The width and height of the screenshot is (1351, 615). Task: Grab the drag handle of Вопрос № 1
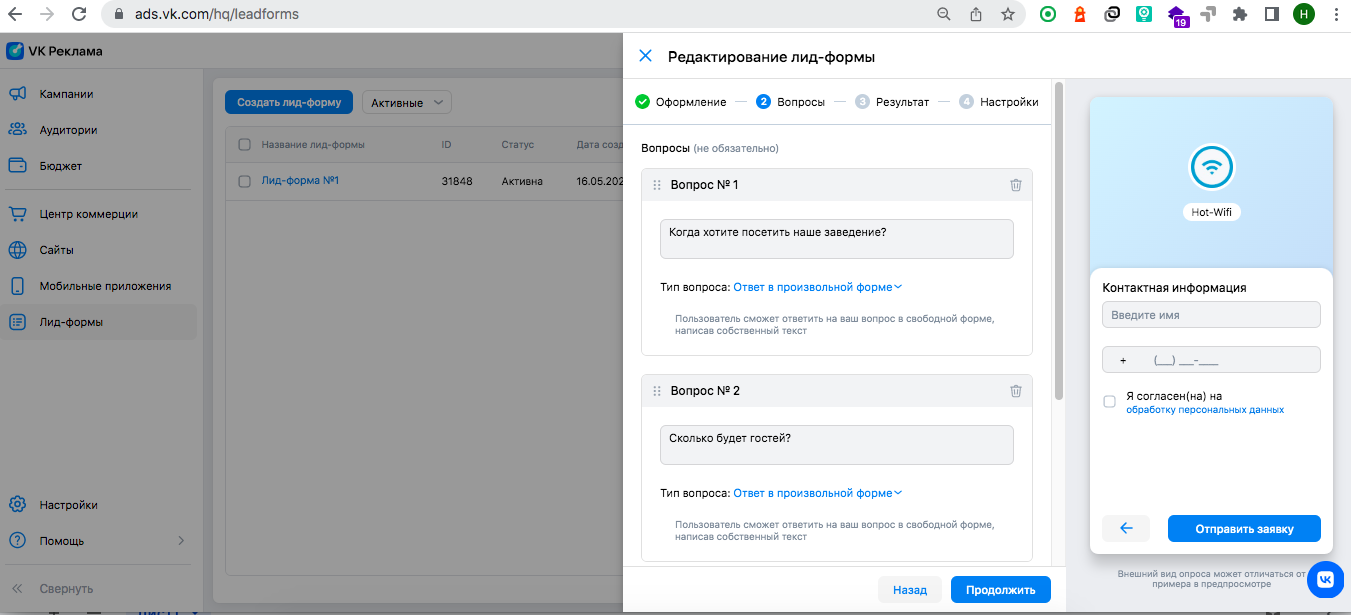tap(657, 185)
